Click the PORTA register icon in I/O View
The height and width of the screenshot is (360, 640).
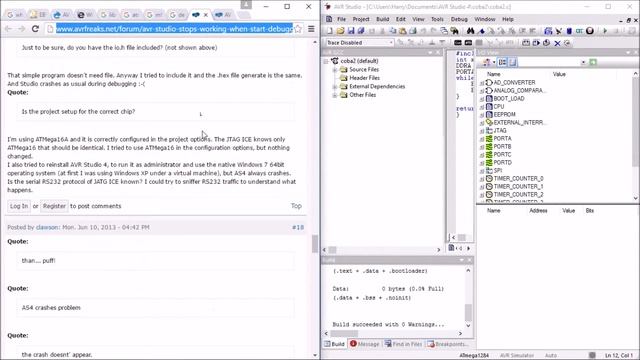tap(489, 138)
